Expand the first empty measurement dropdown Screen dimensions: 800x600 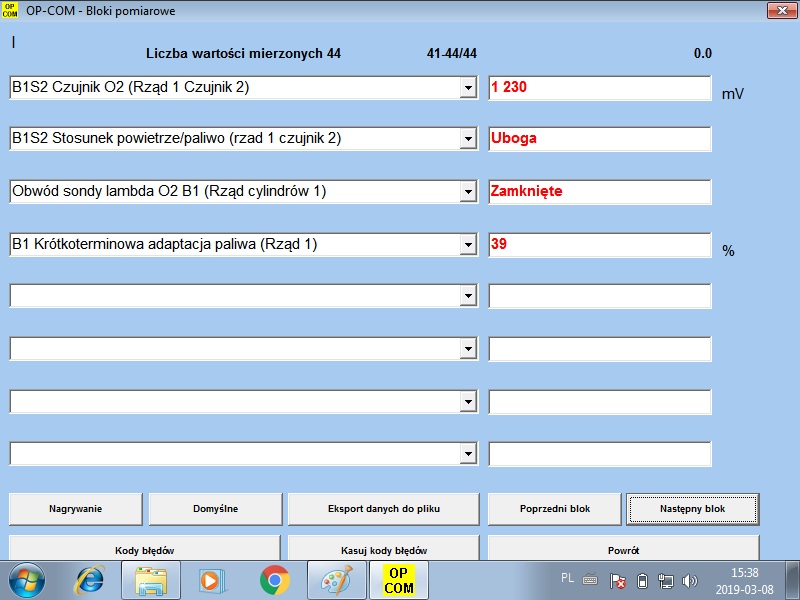[x=467, y=296]
